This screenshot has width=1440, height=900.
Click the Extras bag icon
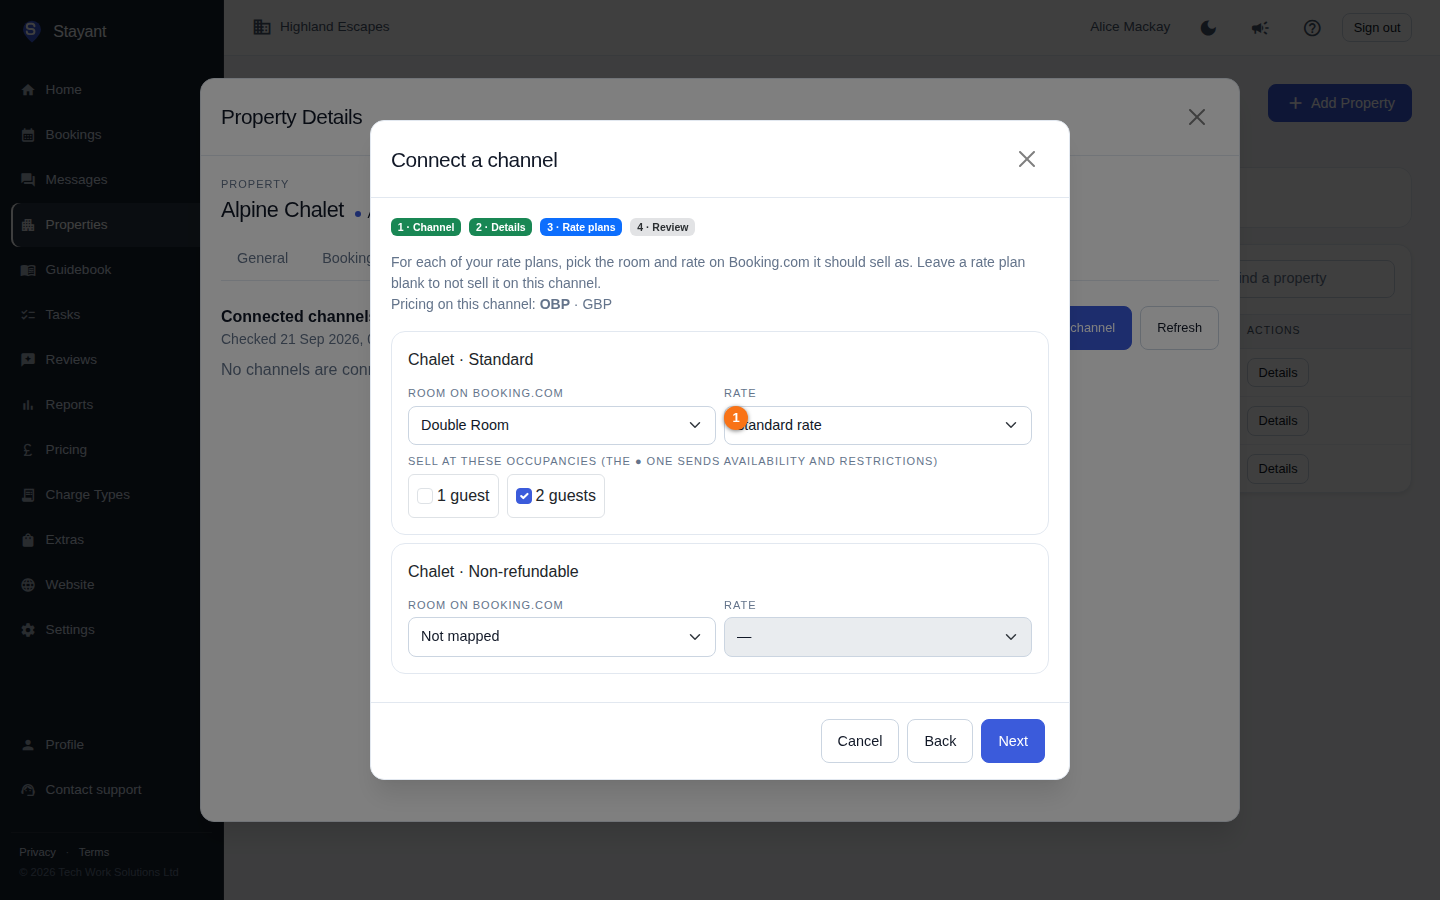[28, 540]
